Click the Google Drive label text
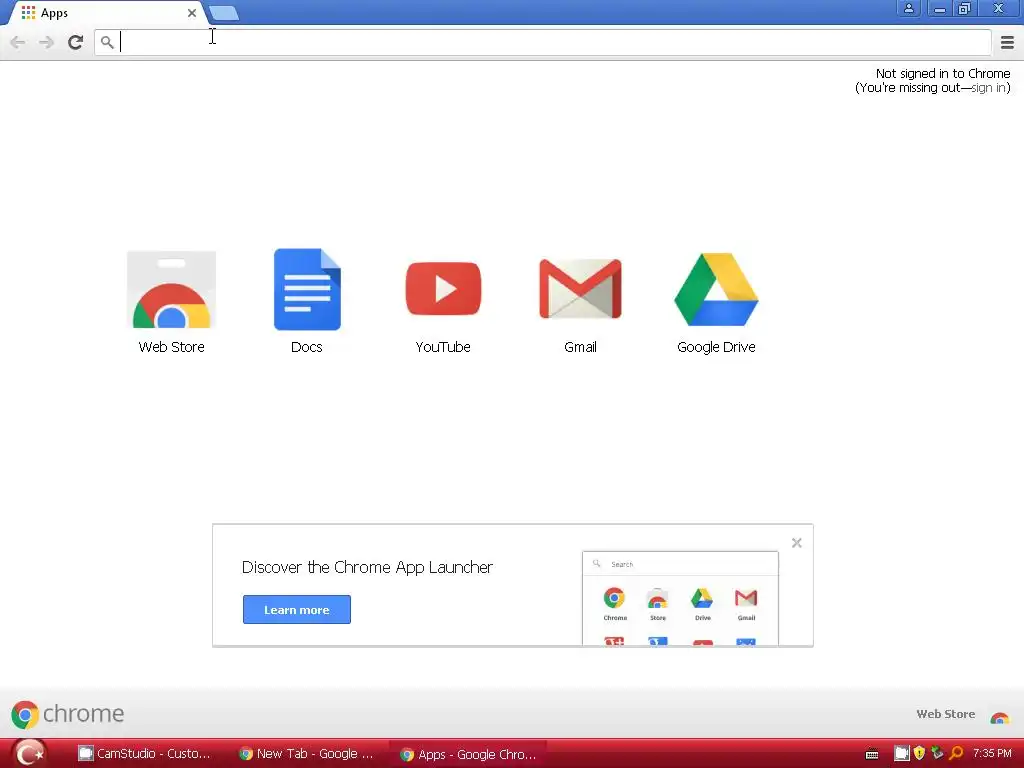The height and width of the screenshot is (768, 1024). pos(716,347)
